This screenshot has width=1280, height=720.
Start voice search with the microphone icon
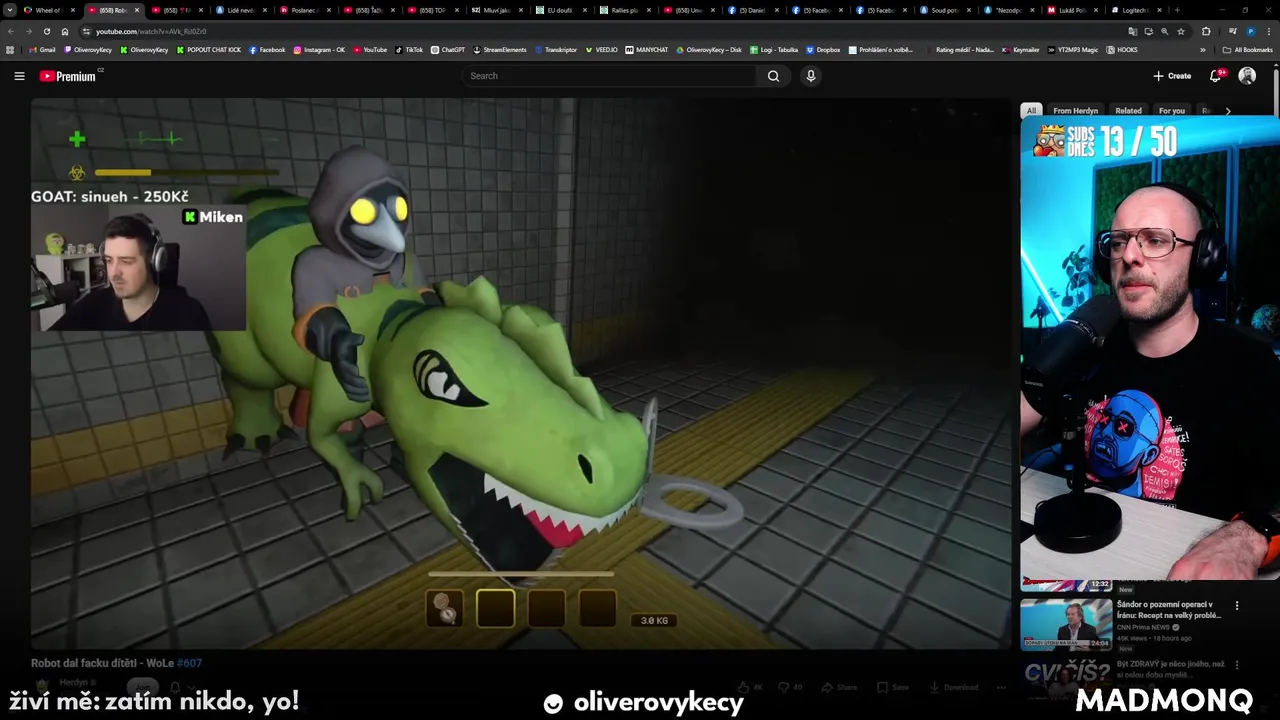pyautogui.click(x=811, y=76)
